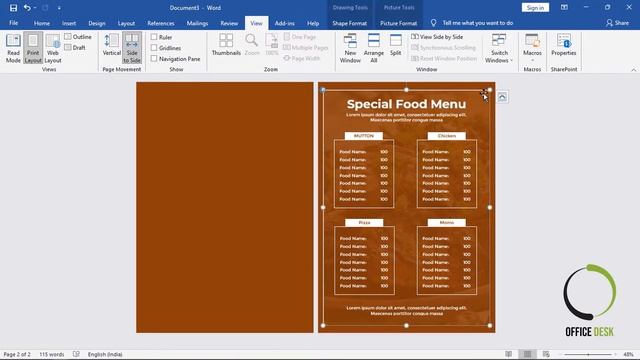This screenshot has height=360, width=640.
Task: Click the Sign in button
Action: pos(535,8)
